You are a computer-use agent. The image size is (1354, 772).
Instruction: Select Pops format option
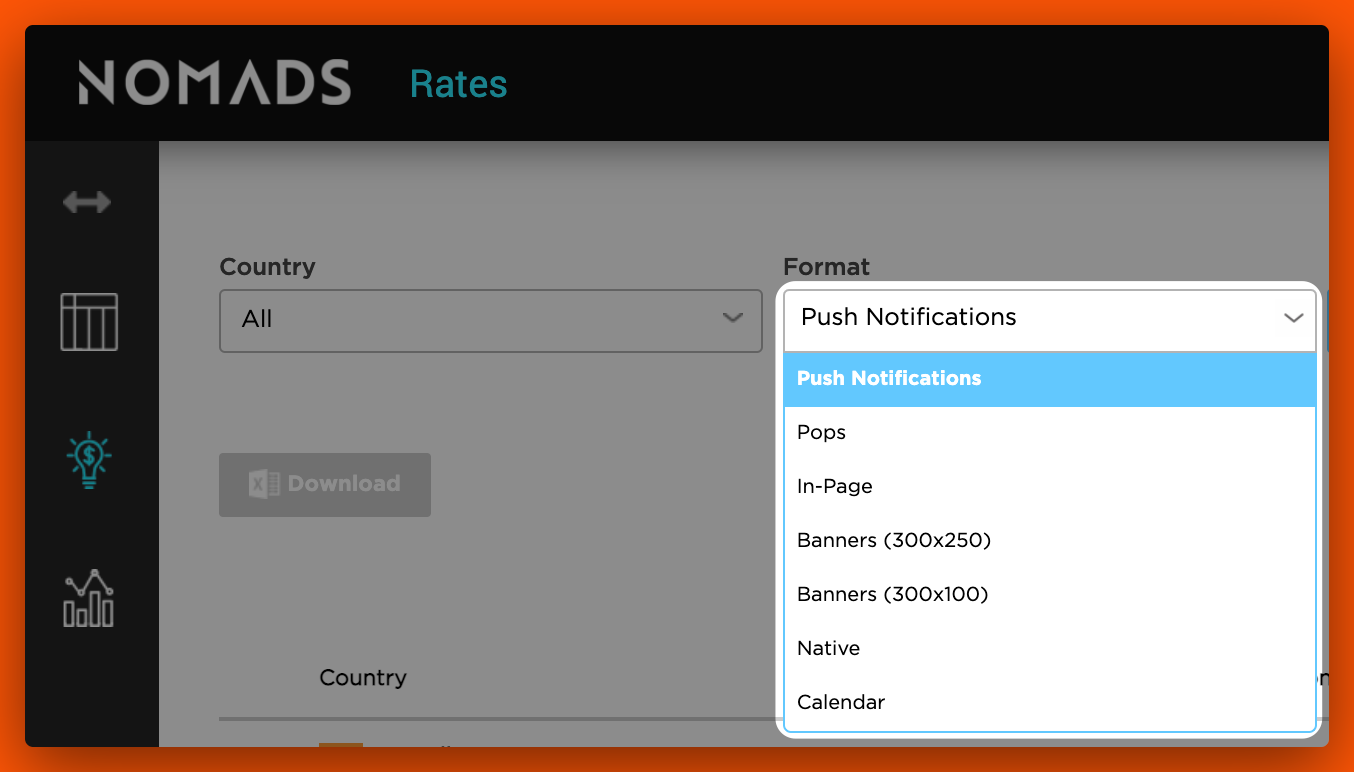pyautogui.click(x=1049, y=433)
